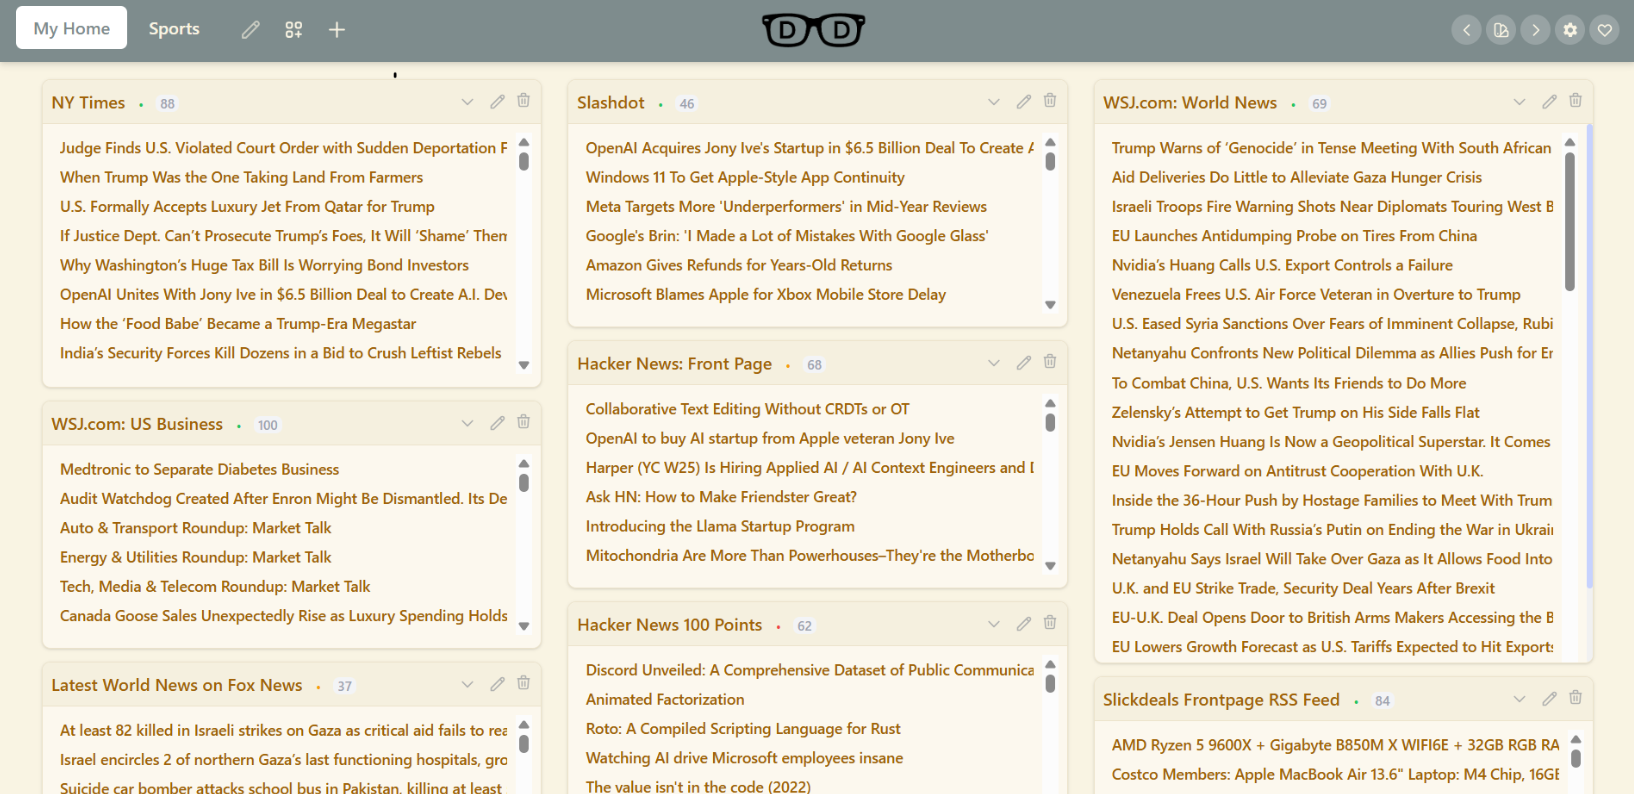Collapse the WSJ.com: US Business widget
This screenshot has width=1634, height=794.
467,424
